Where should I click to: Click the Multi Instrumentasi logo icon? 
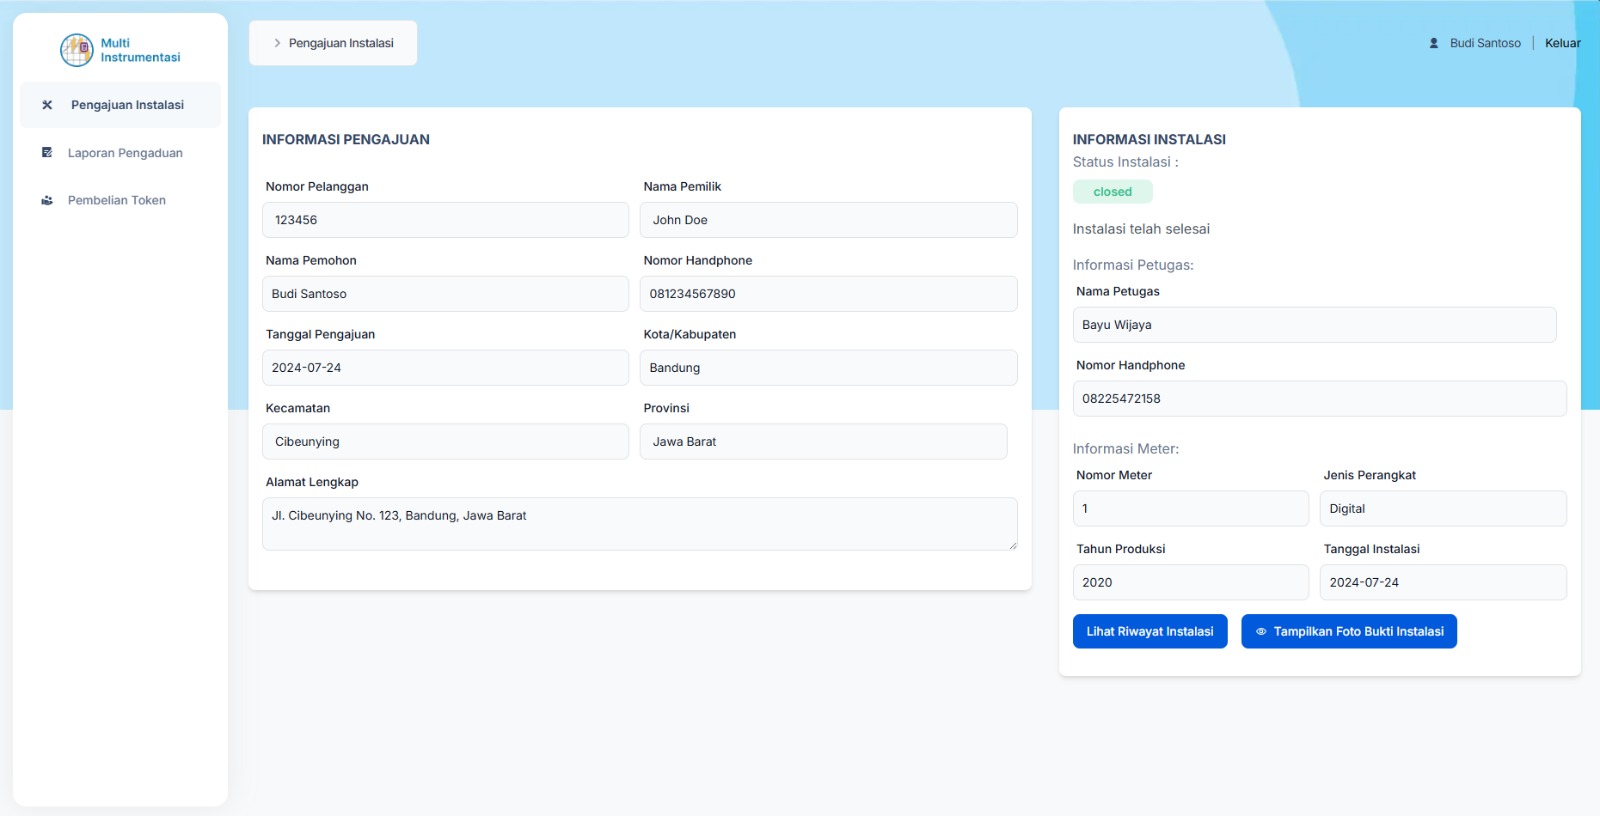(77, 50)
